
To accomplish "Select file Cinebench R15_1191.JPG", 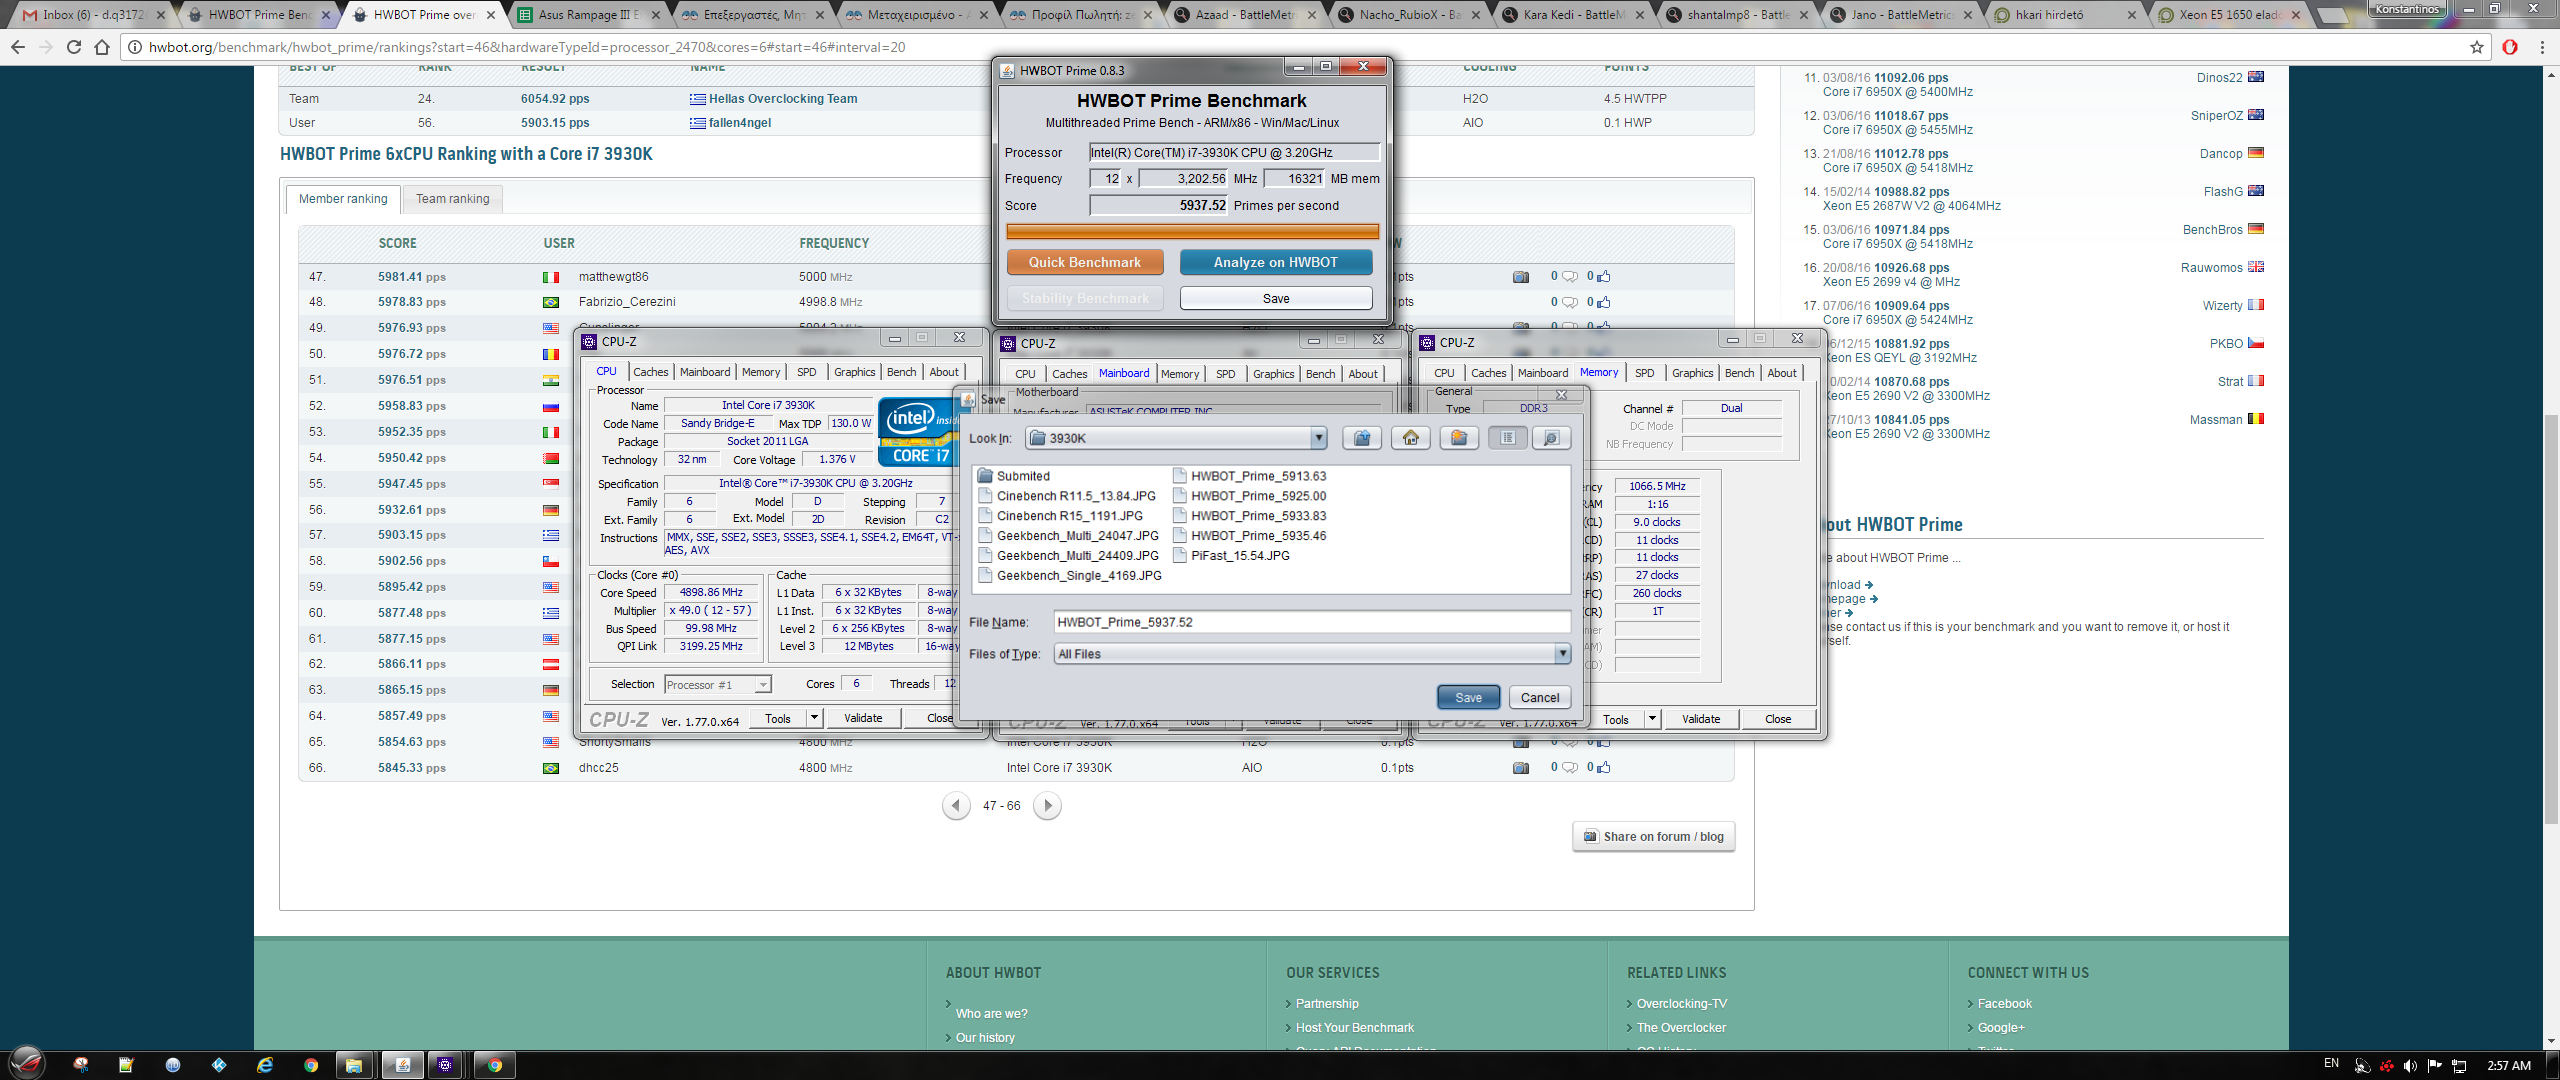I will tap(1061, 516).
